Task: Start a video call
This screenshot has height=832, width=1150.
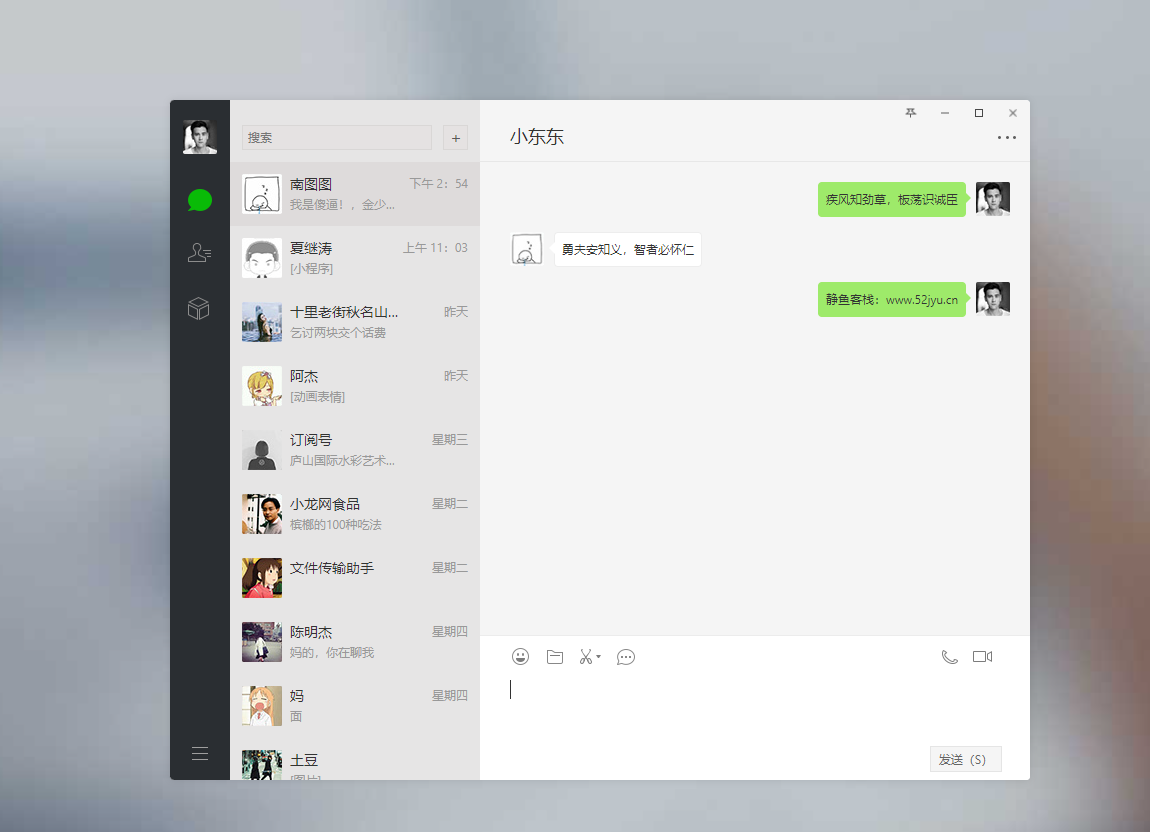Action: click(x=982, y=657)
